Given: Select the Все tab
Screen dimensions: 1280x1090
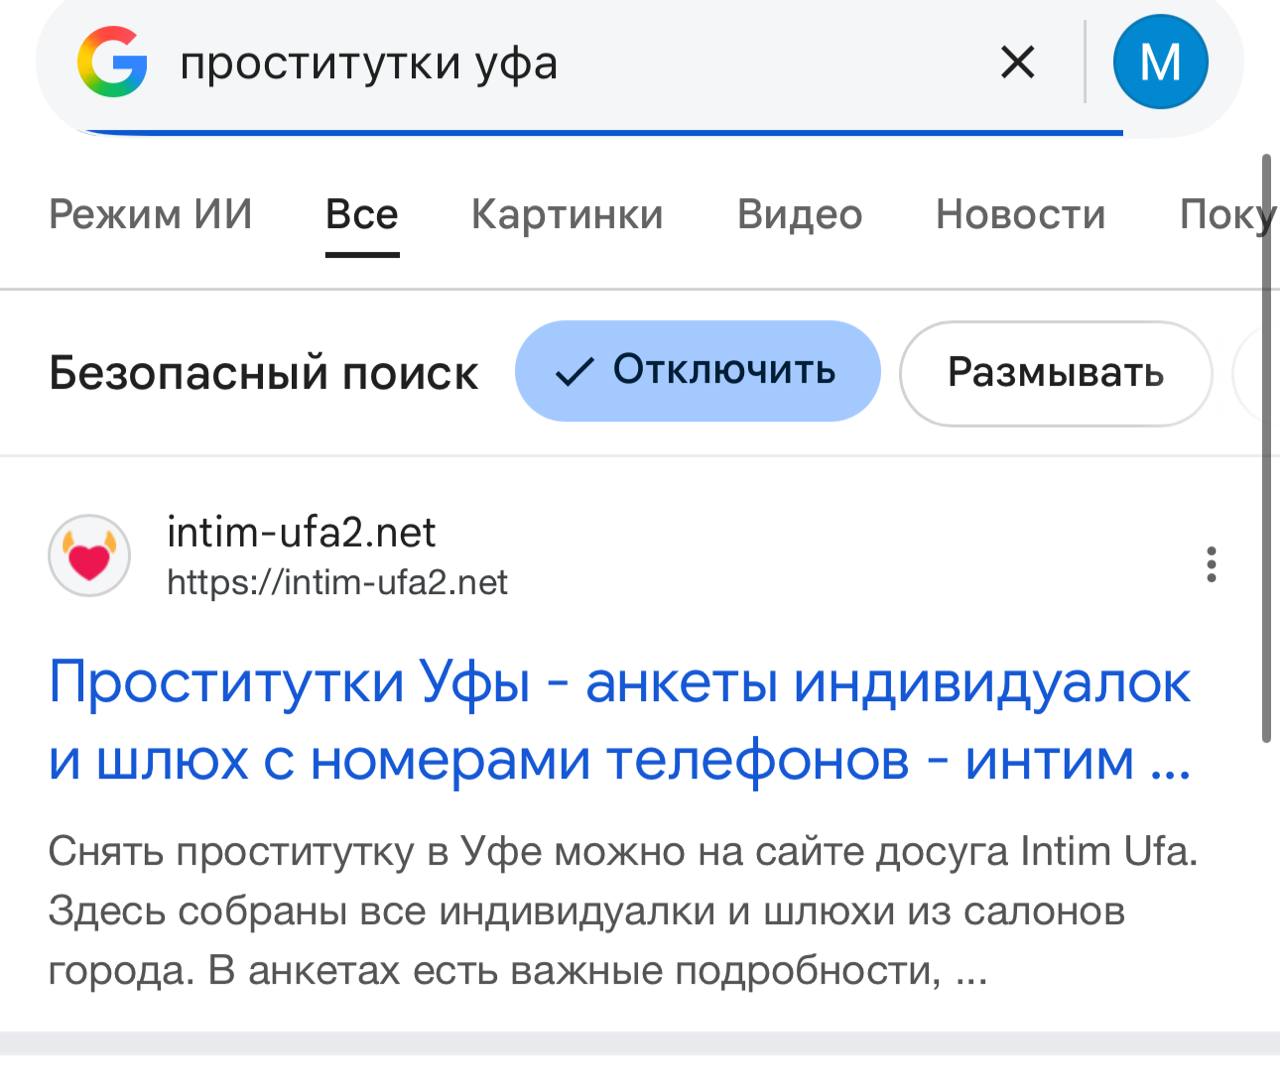Looking at the screenshot, I should click(x=362, y=214).
